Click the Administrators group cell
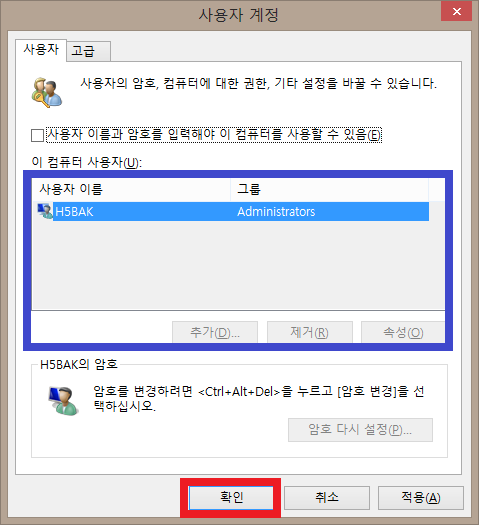Screen dimensions: 479x525 276,212
